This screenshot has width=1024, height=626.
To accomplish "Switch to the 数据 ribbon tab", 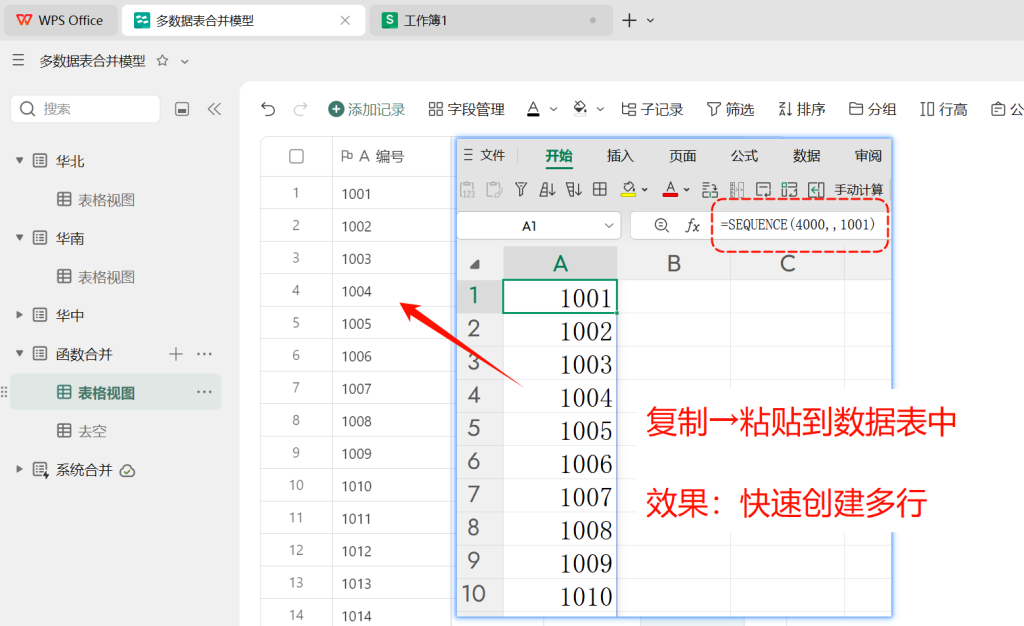I will click(807, 155).
